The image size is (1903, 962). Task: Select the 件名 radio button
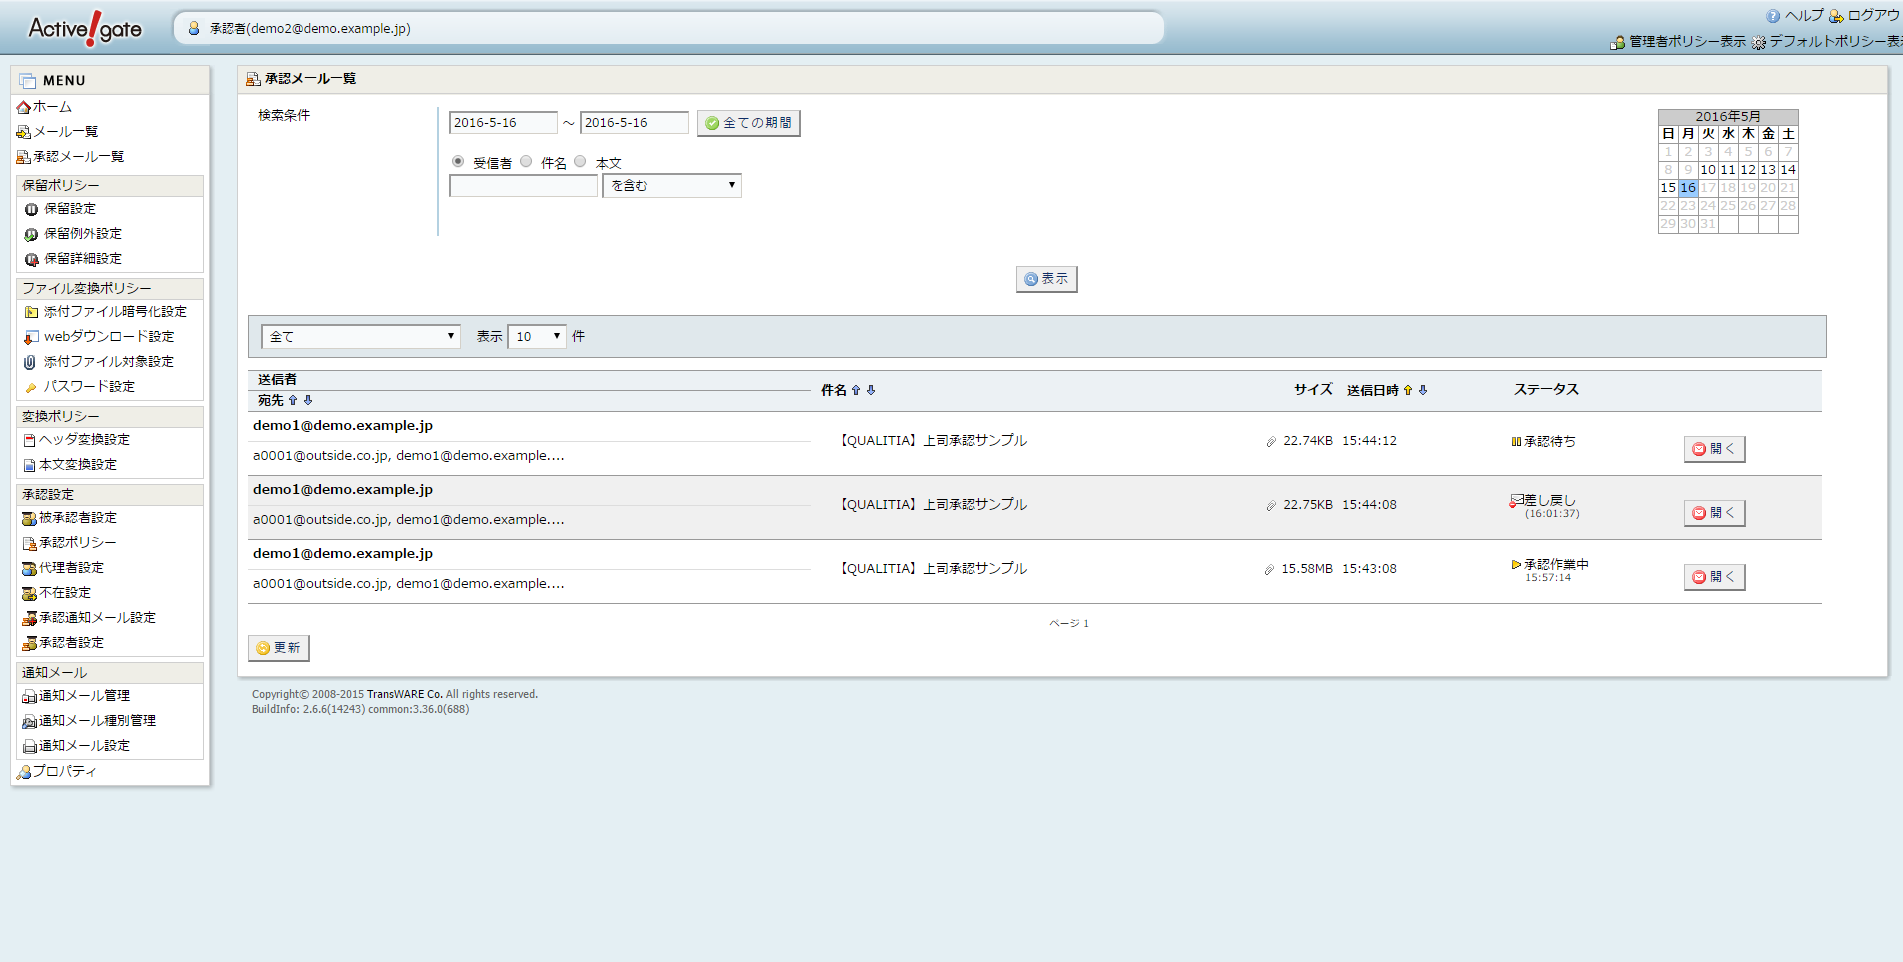[526, 162]
